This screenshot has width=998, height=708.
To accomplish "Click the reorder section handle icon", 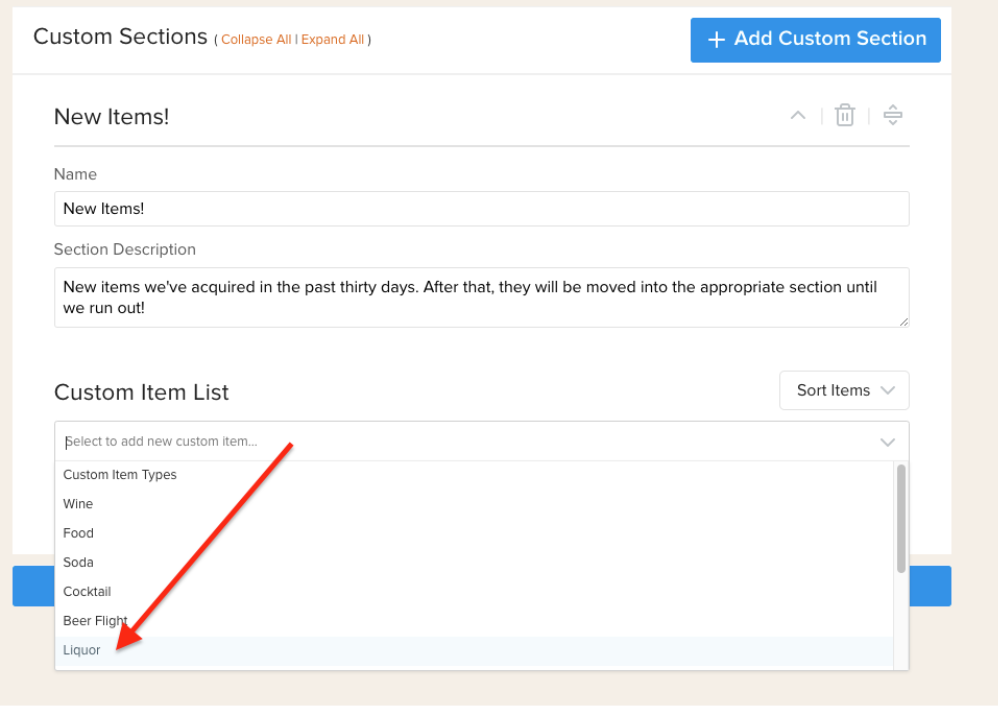I will [892, 115].
